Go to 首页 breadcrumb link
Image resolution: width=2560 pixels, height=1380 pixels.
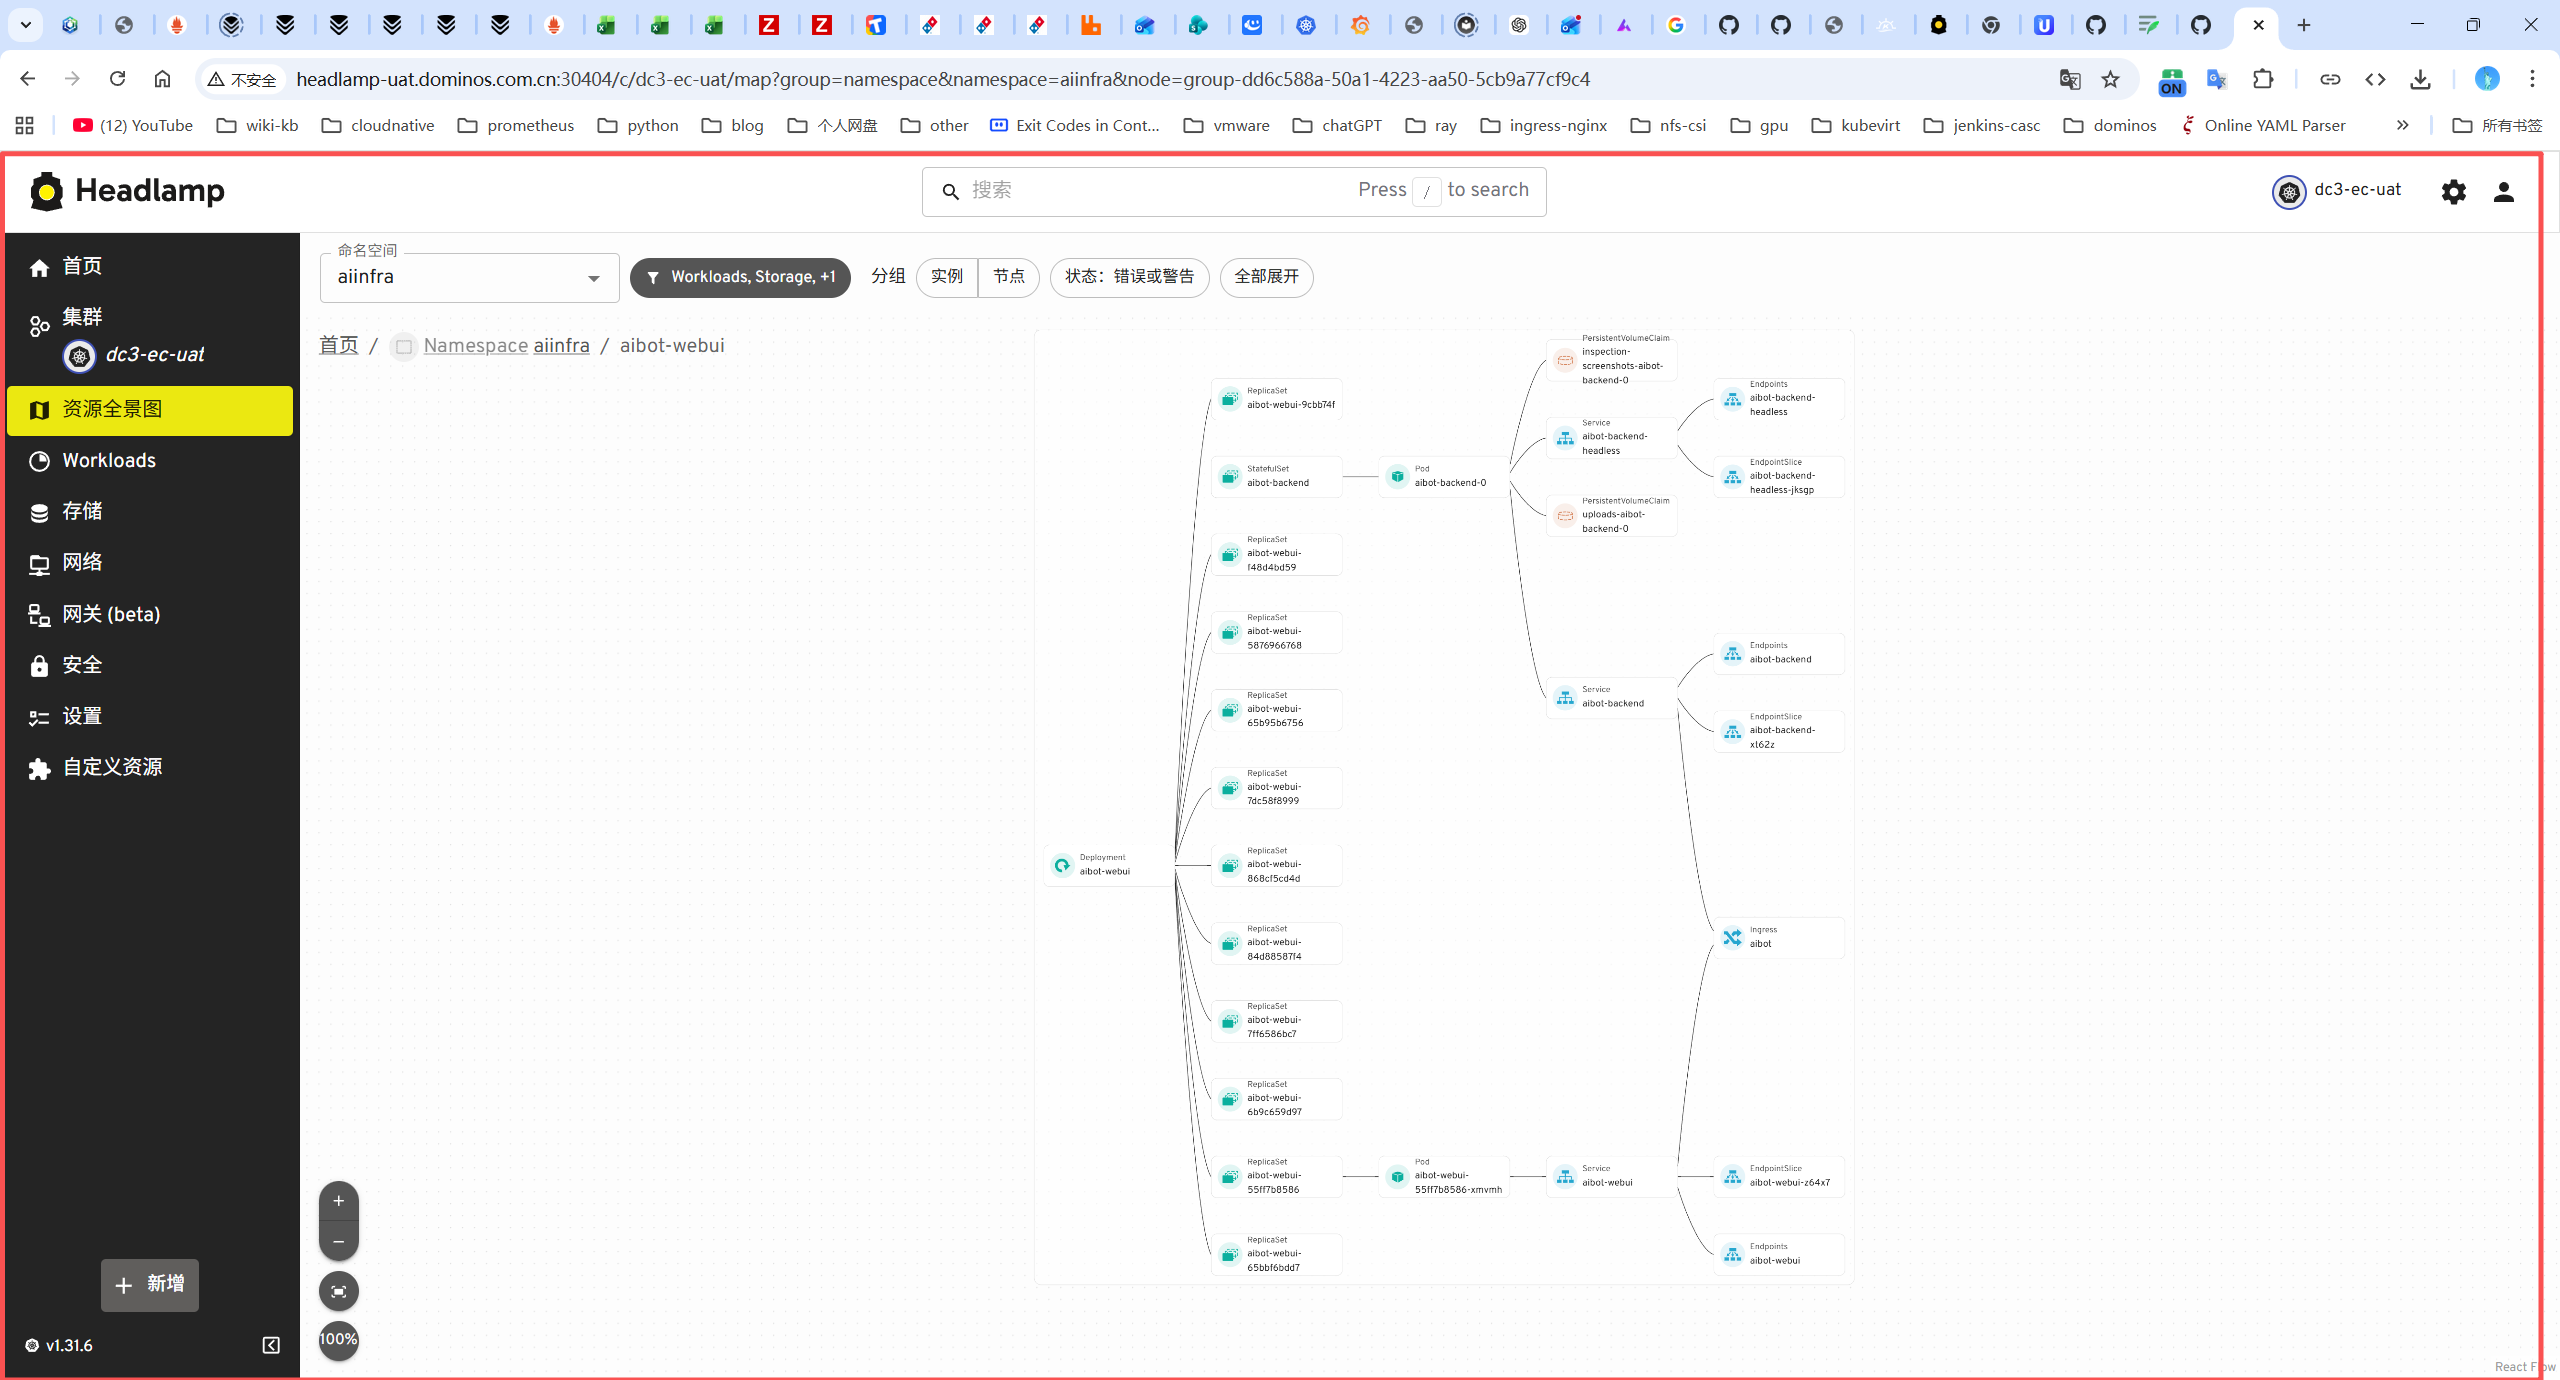338,346
